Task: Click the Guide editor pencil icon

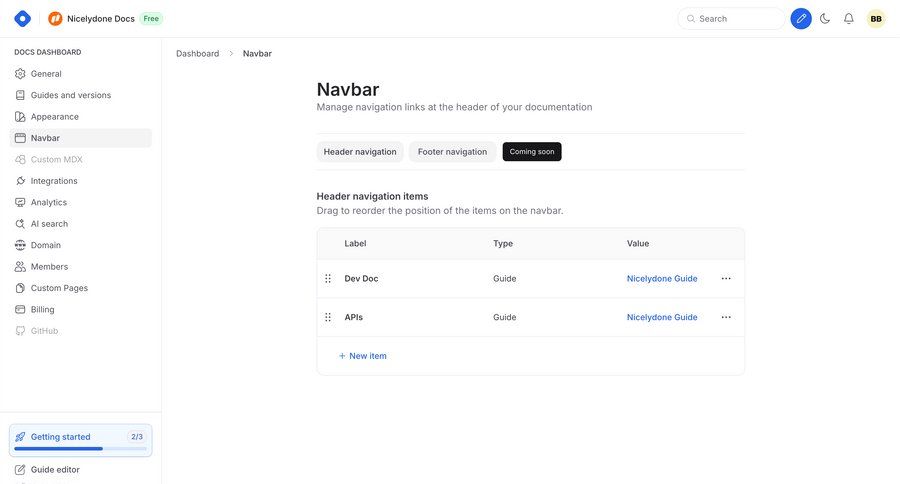Action: 20,470
